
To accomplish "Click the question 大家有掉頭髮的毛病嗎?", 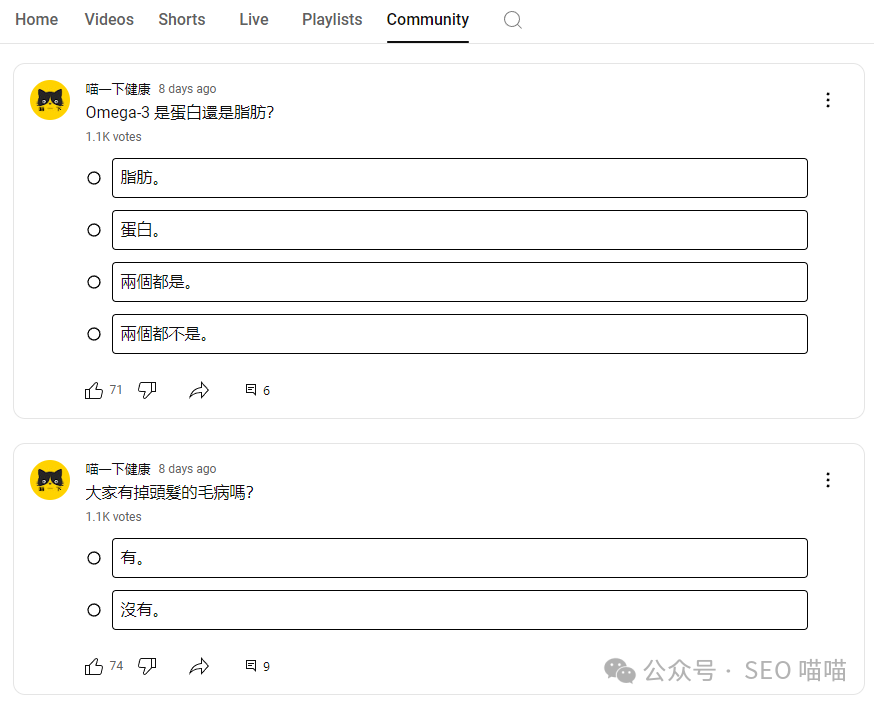I will point(169,493).
